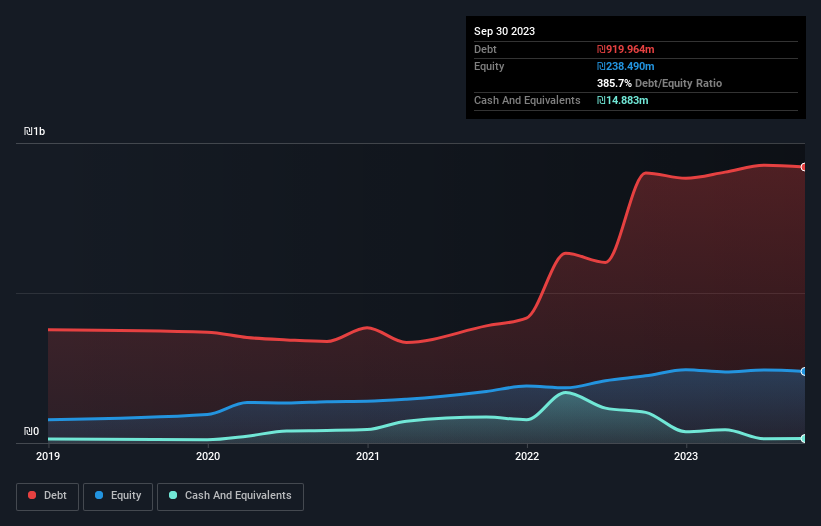
Task: Click Cash And Equivalents label in tooltip
Action: coord(527,100)
